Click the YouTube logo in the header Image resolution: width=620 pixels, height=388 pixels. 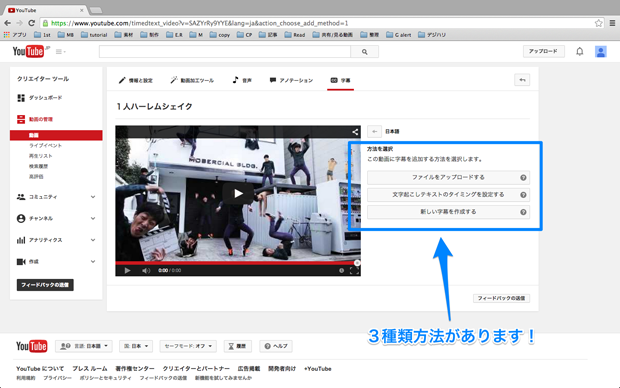(28, 51)
